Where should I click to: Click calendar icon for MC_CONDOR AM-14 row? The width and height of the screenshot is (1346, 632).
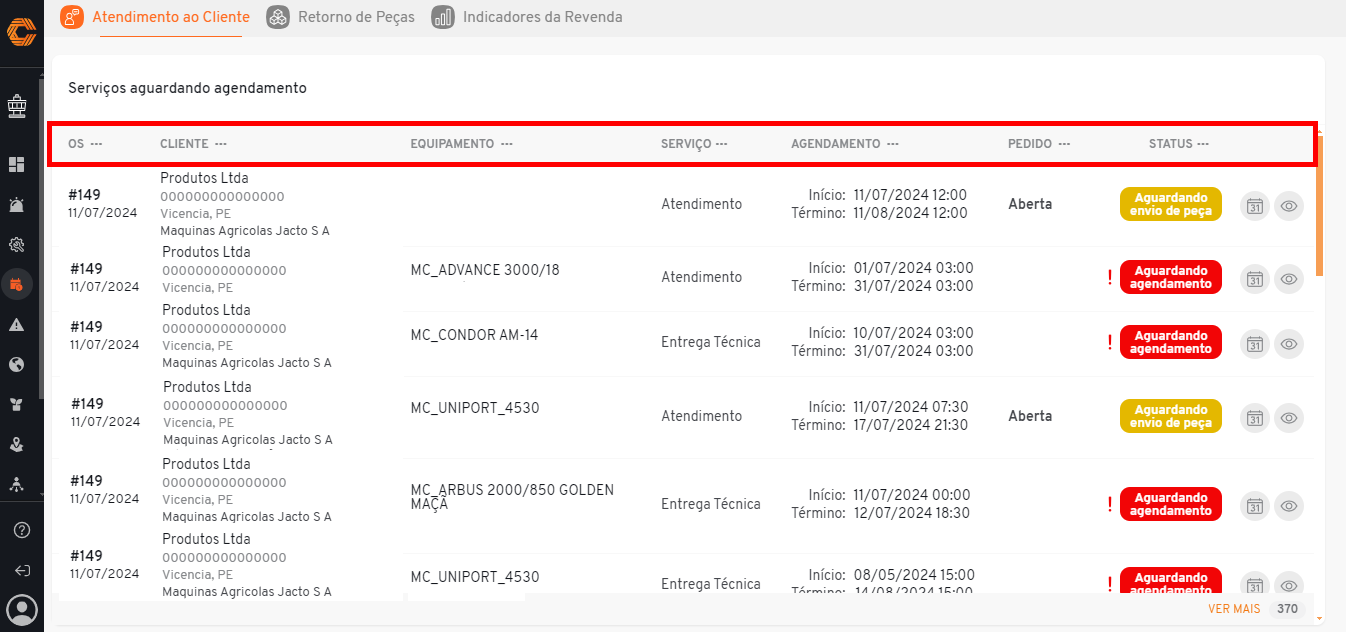[1255, 344]
